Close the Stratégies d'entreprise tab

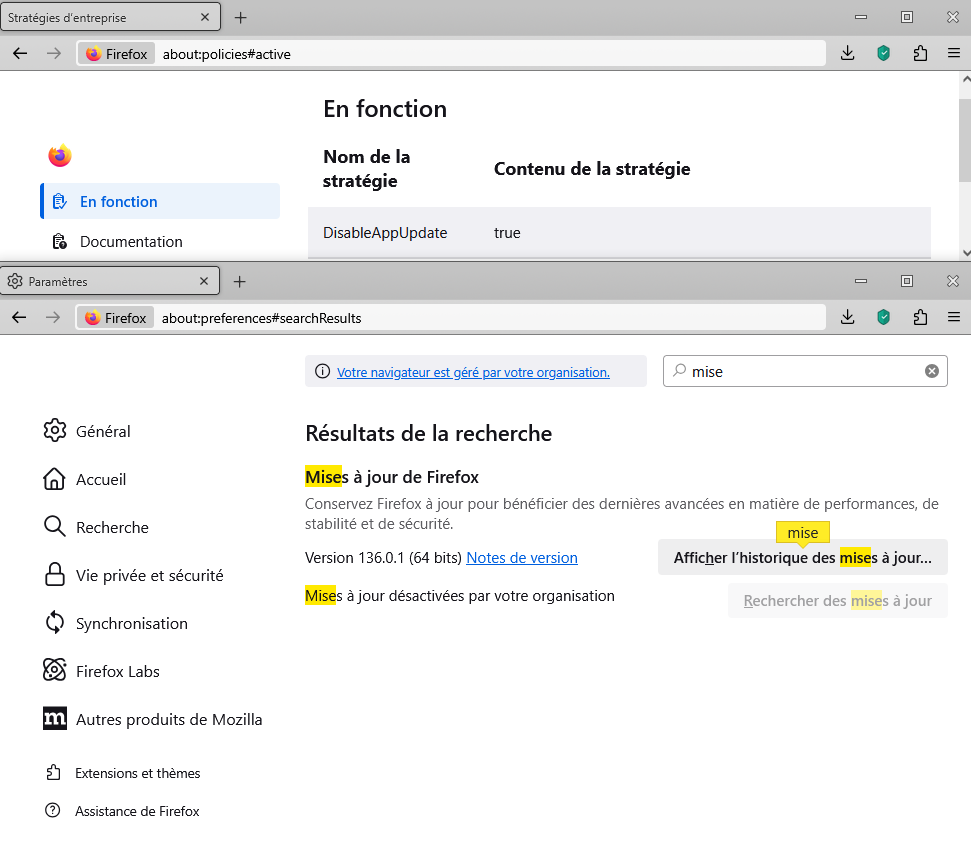pos(205,18)
